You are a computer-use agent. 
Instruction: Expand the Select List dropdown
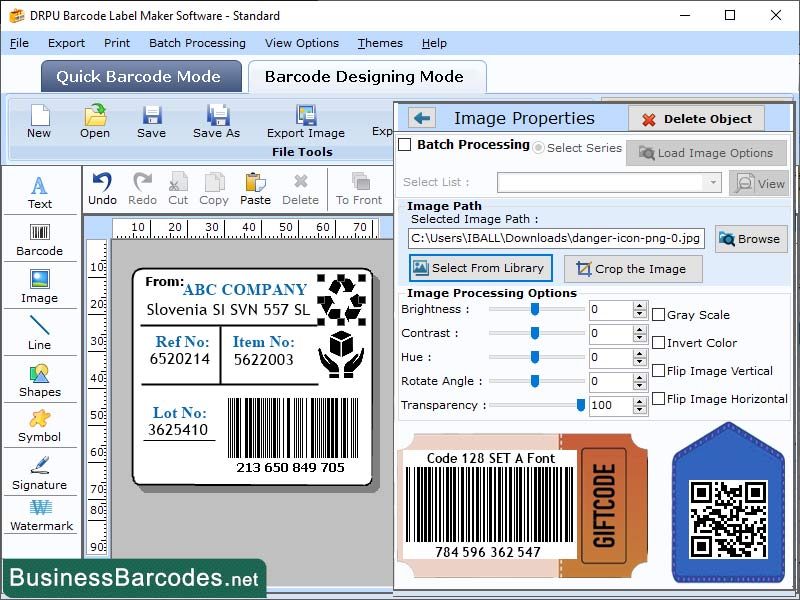tap(712, 183)
